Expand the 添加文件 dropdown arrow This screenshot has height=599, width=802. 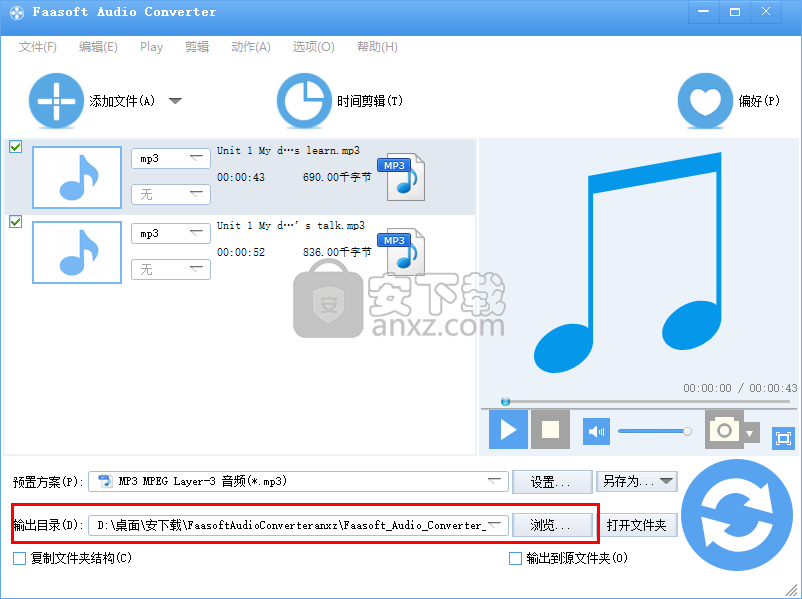coord(175,101)
